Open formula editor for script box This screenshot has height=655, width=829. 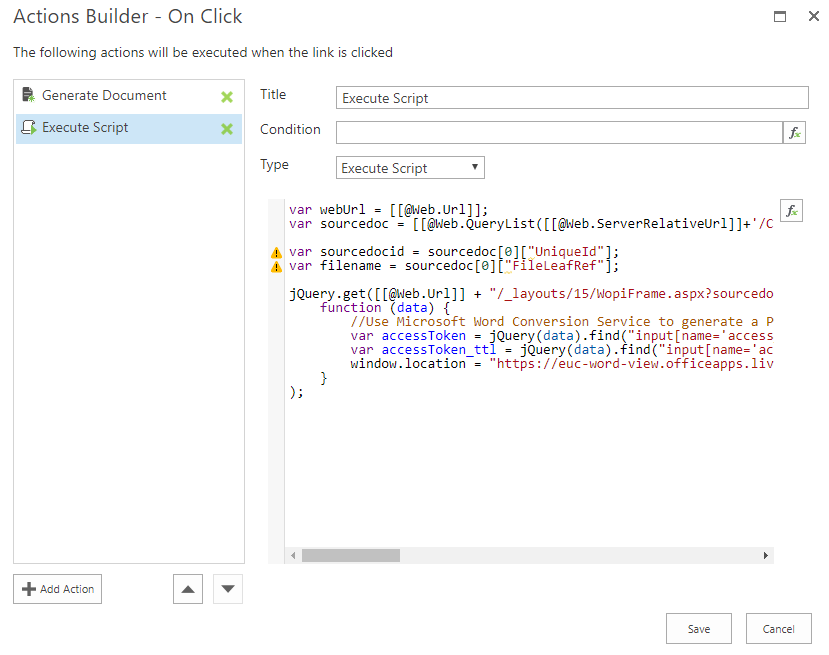[x=791, y=210]
